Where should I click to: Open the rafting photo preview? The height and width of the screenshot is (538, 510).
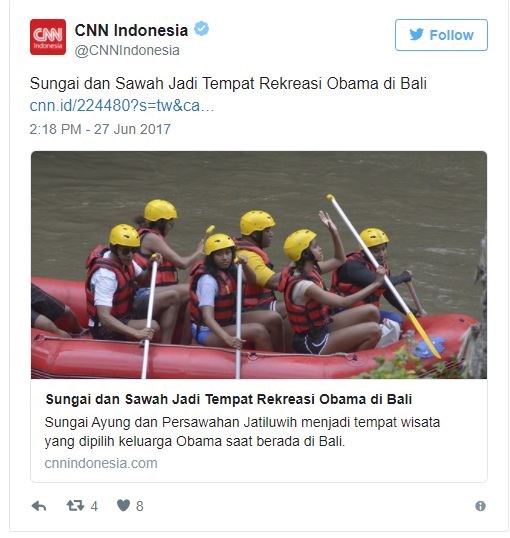pos(259,265)
